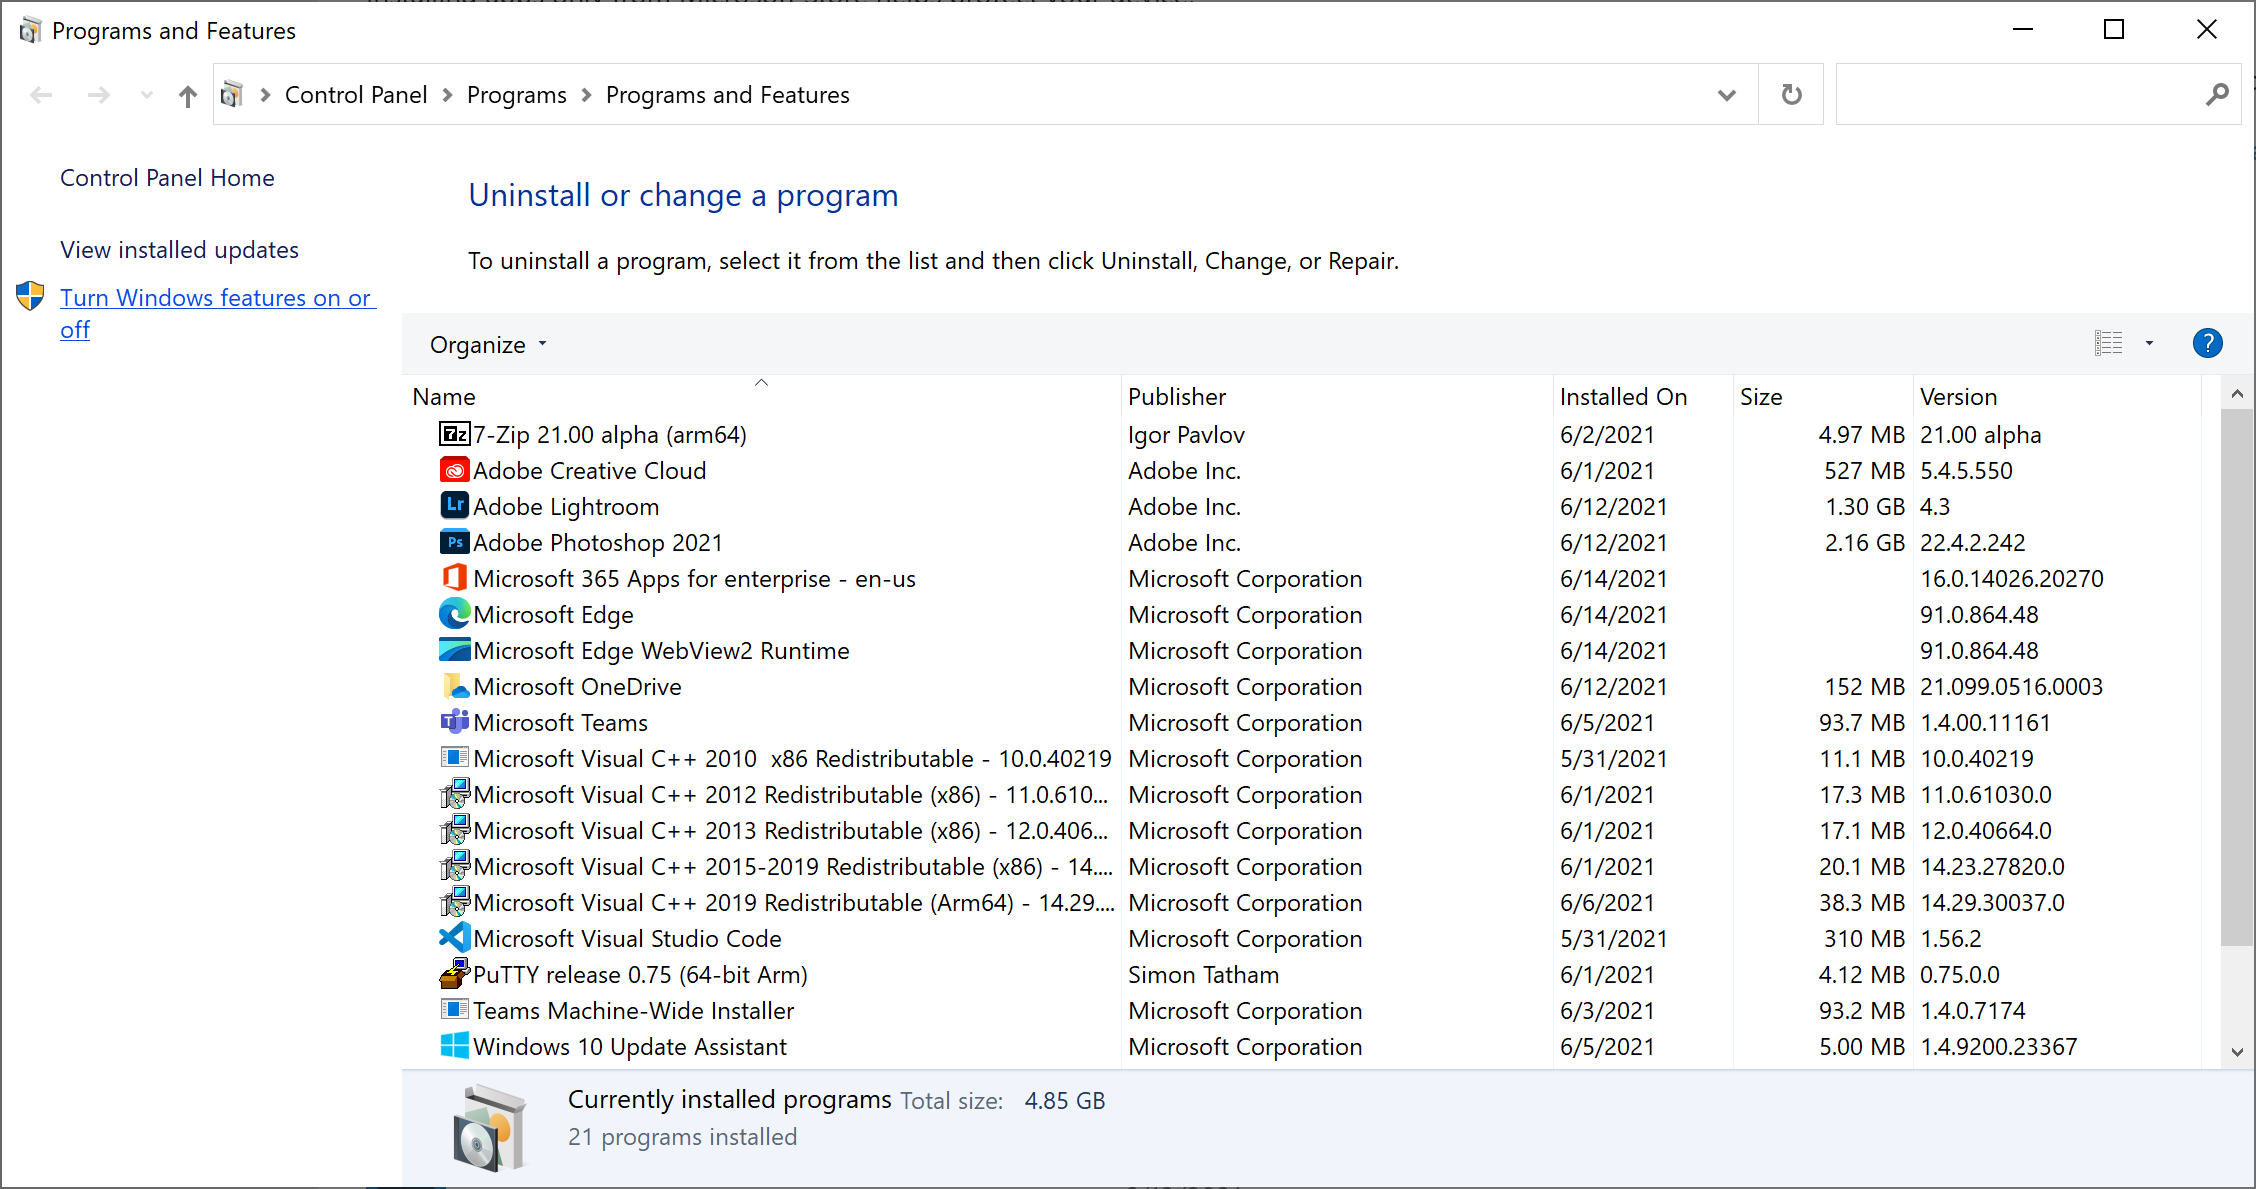Select the Visual C++ 2012 Redistributable icon
The width and height of the screenshot is (2256, 1189).
pos(454,794)
